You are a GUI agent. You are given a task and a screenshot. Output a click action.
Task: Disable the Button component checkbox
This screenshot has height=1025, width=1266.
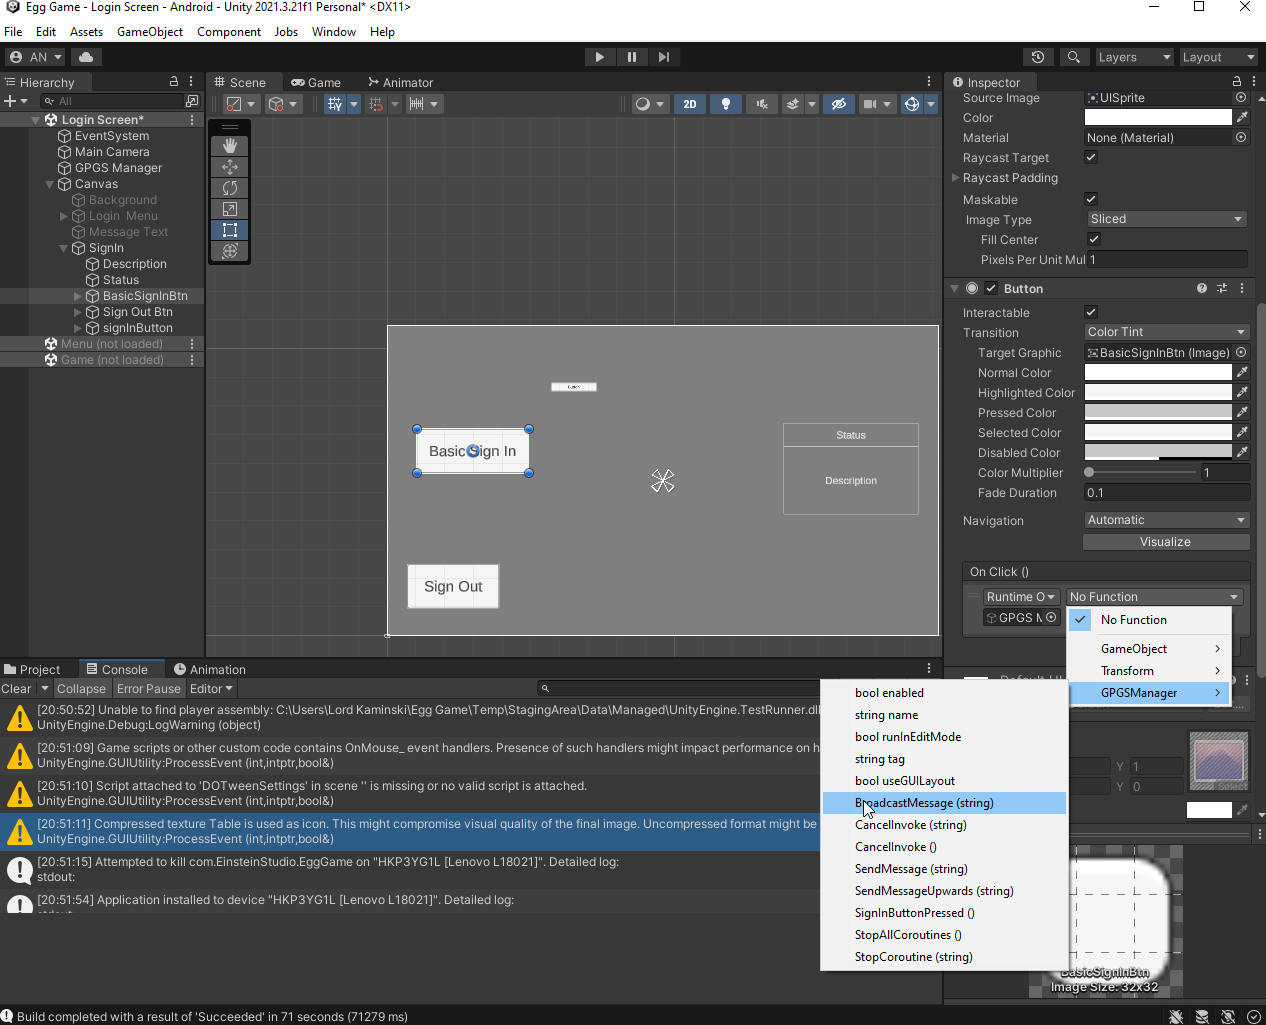[991, 288]
